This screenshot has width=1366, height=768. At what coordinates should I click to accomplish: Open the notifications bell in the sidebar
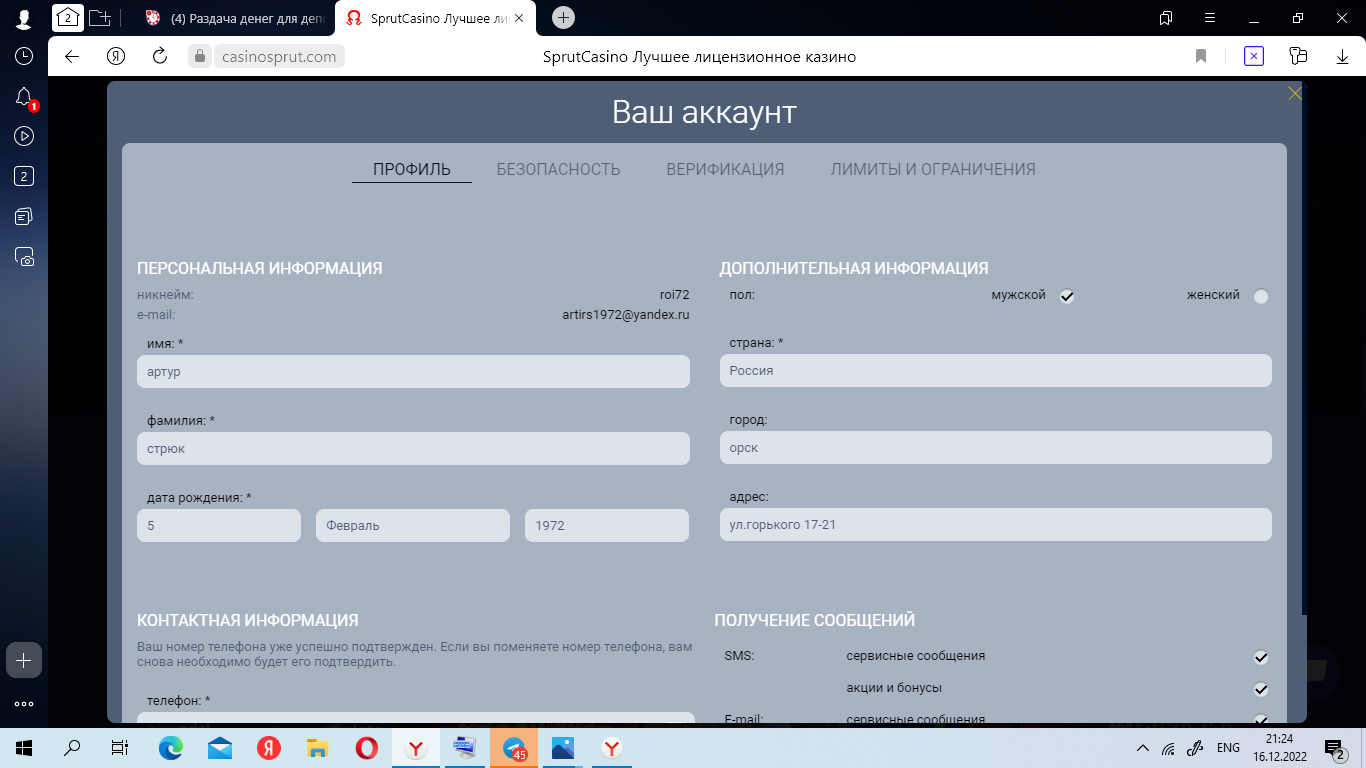[x=24, y=97]
